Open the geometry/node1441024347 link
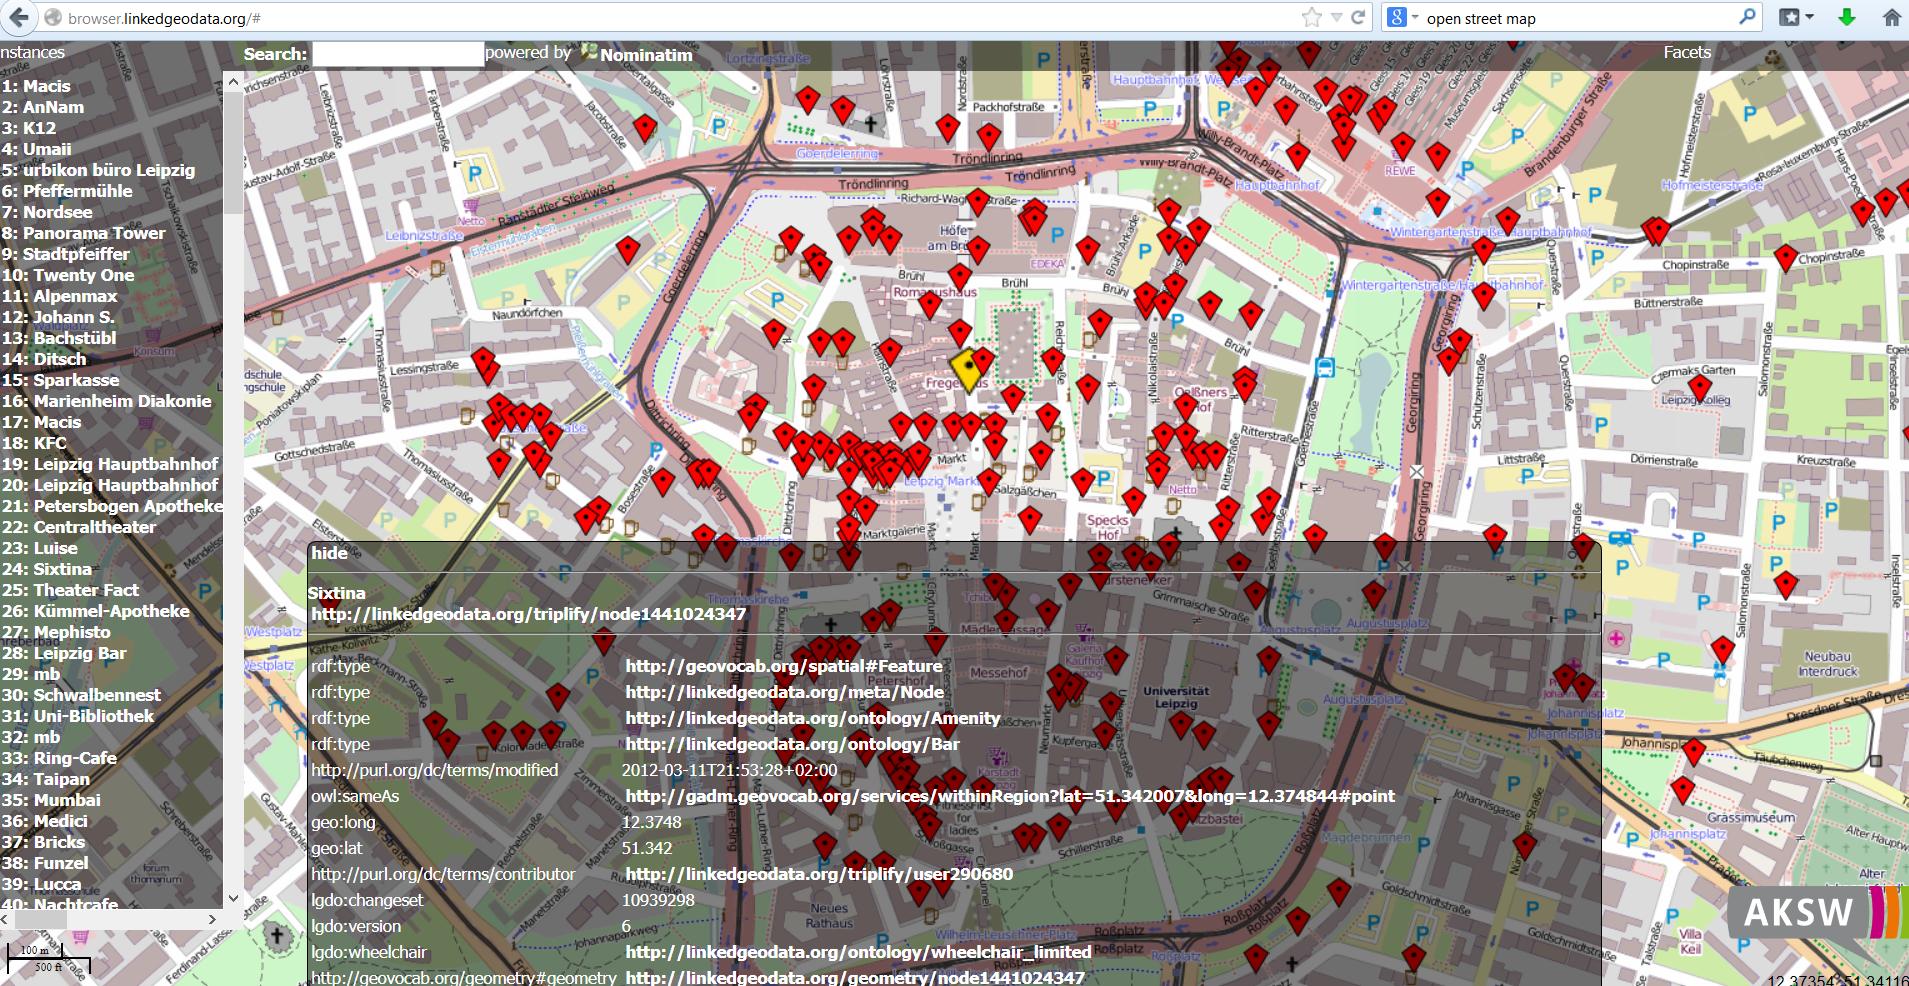Screen dimensions: 1909x986 pos(855,977)
